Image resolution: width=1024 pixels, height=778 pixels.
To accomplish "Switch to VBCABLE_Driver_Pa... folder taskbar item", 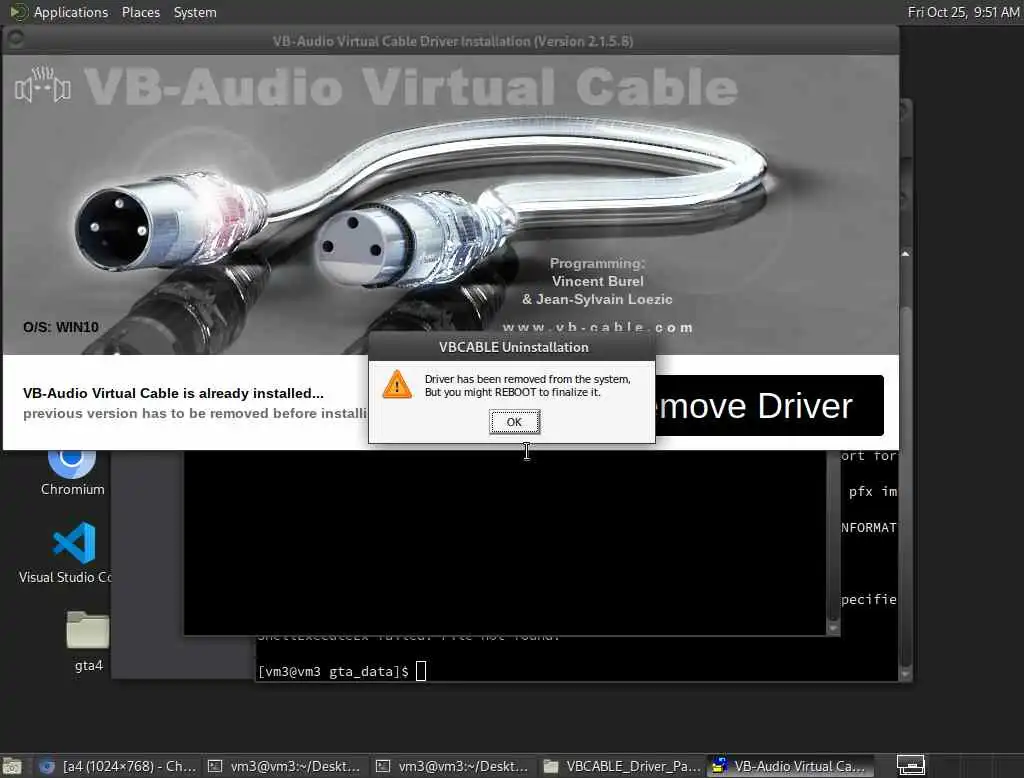I will click(x=622, y=766).
